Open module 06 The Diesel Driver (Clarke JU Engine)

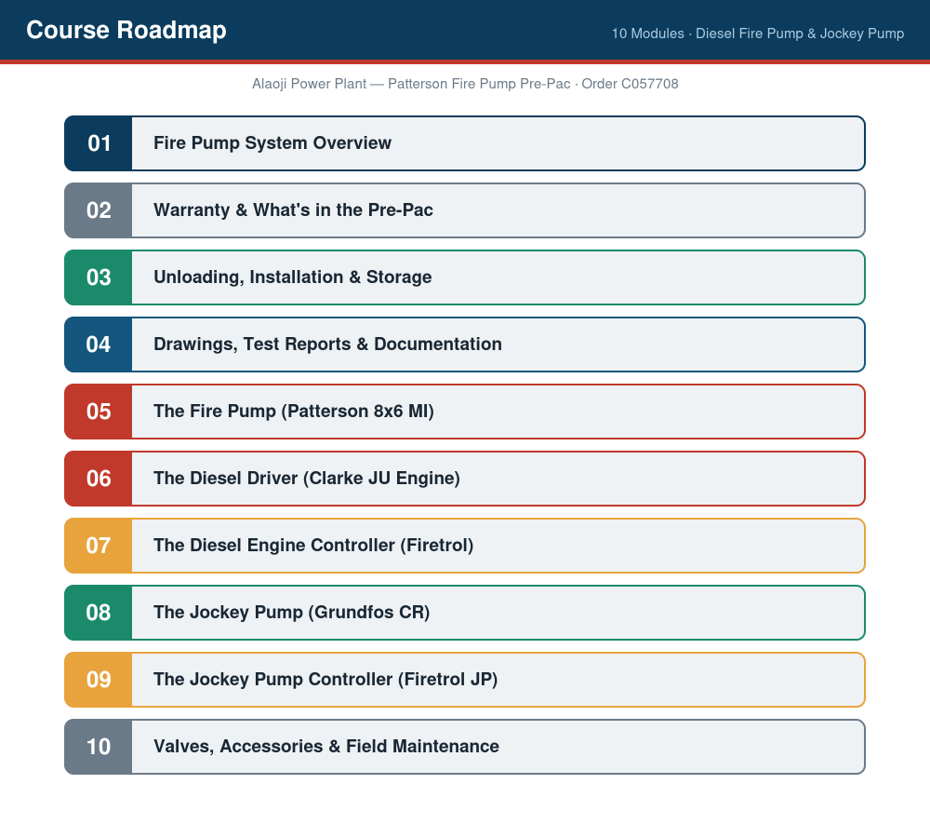[x=464, y=479]
